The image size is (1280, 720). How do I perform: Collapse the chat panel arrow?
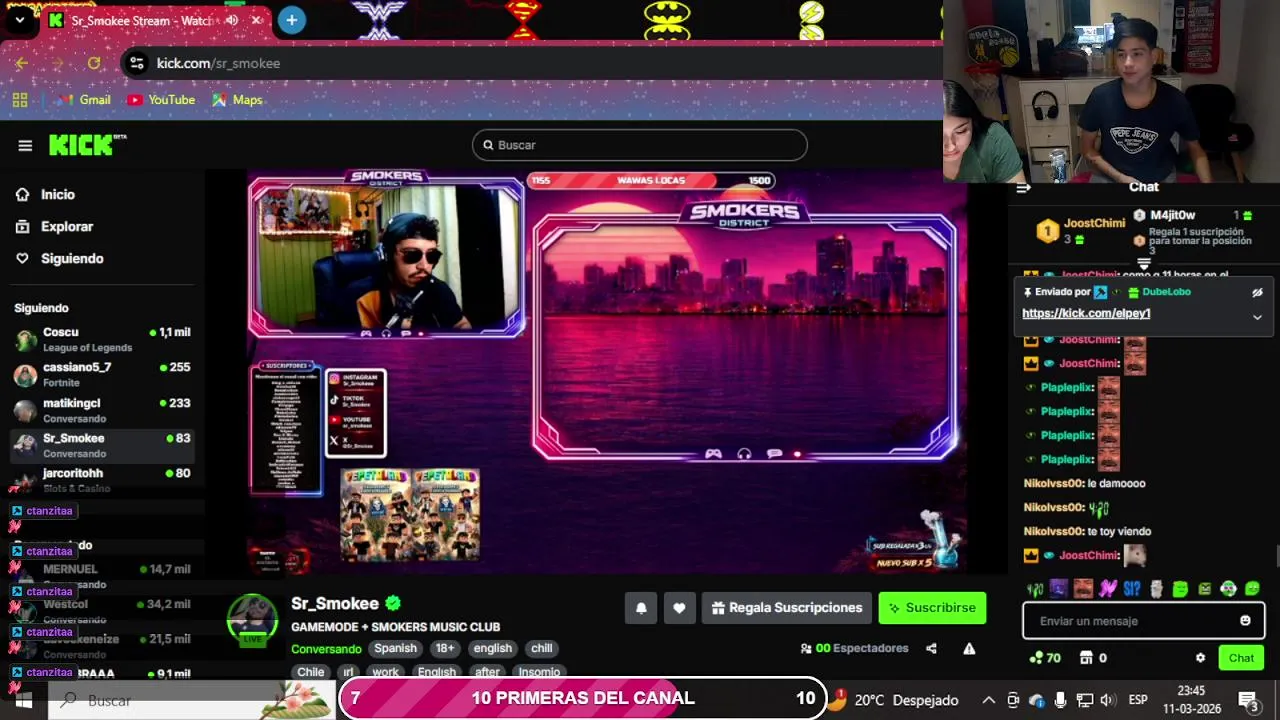pyautogui.click(x=1023, y=187)
